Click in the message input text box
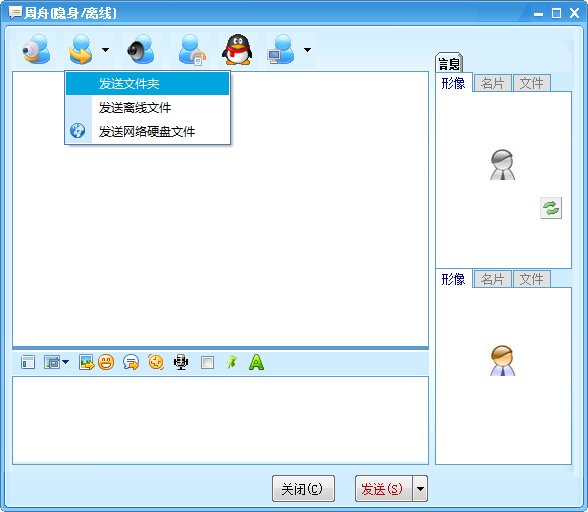 click(220, 420)
